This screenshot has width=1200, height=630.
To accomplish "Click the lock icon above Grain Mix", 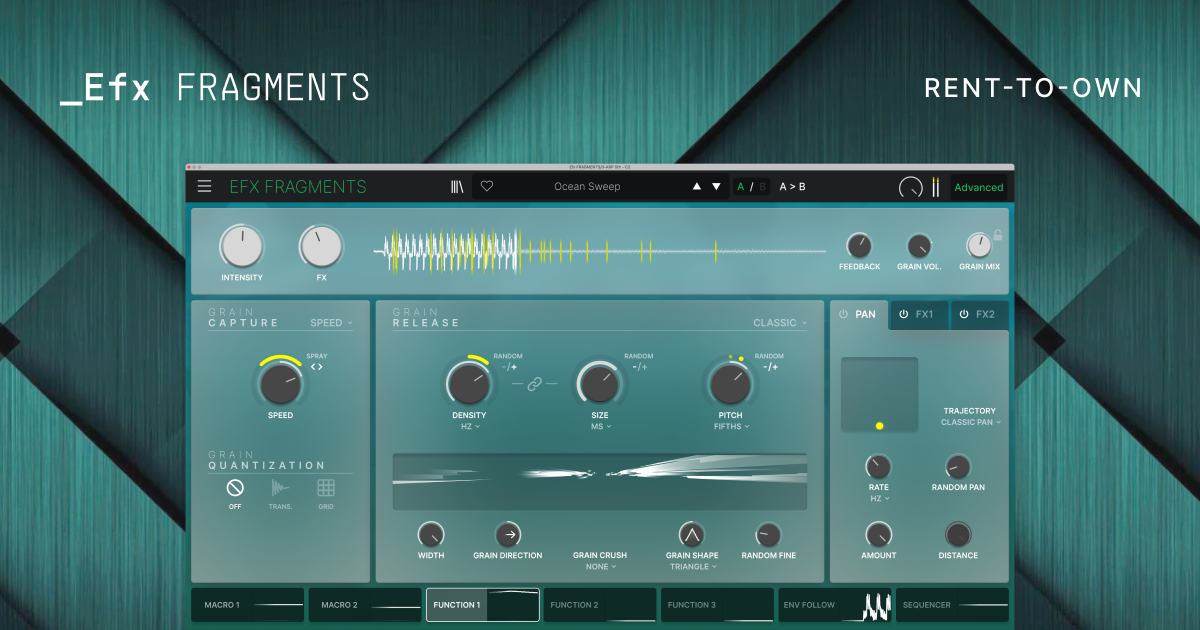I will tap(997, 235).
